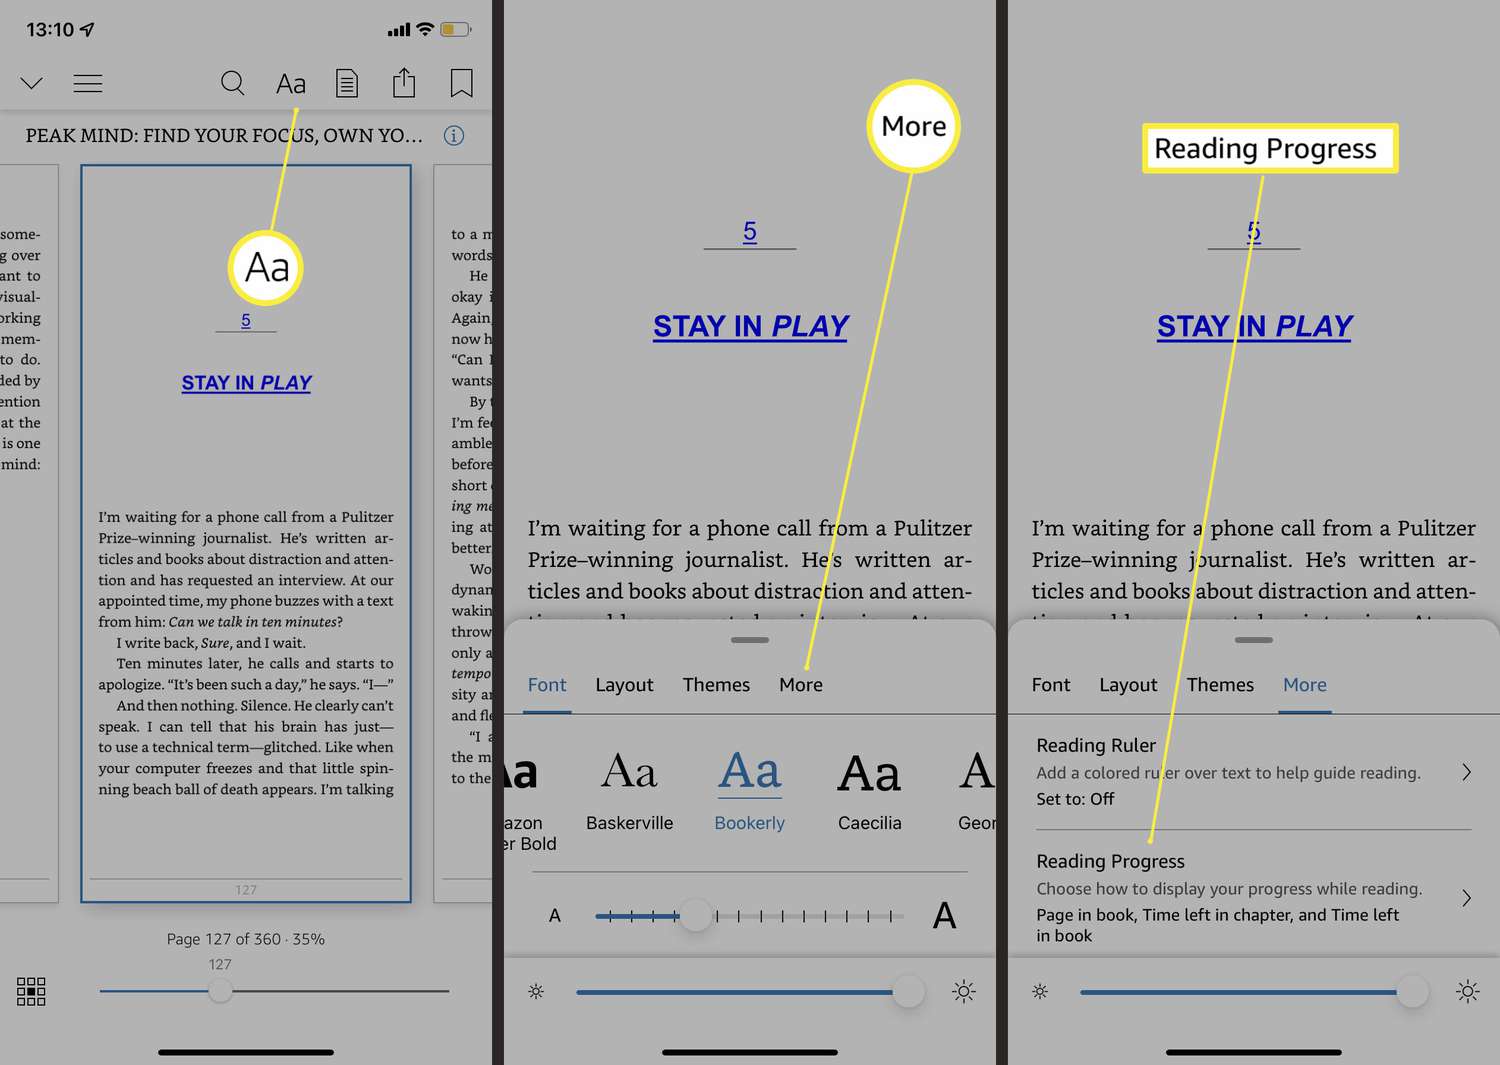Turn on the Reading Ruler setting
1500x1065 pixels.
1250,772
